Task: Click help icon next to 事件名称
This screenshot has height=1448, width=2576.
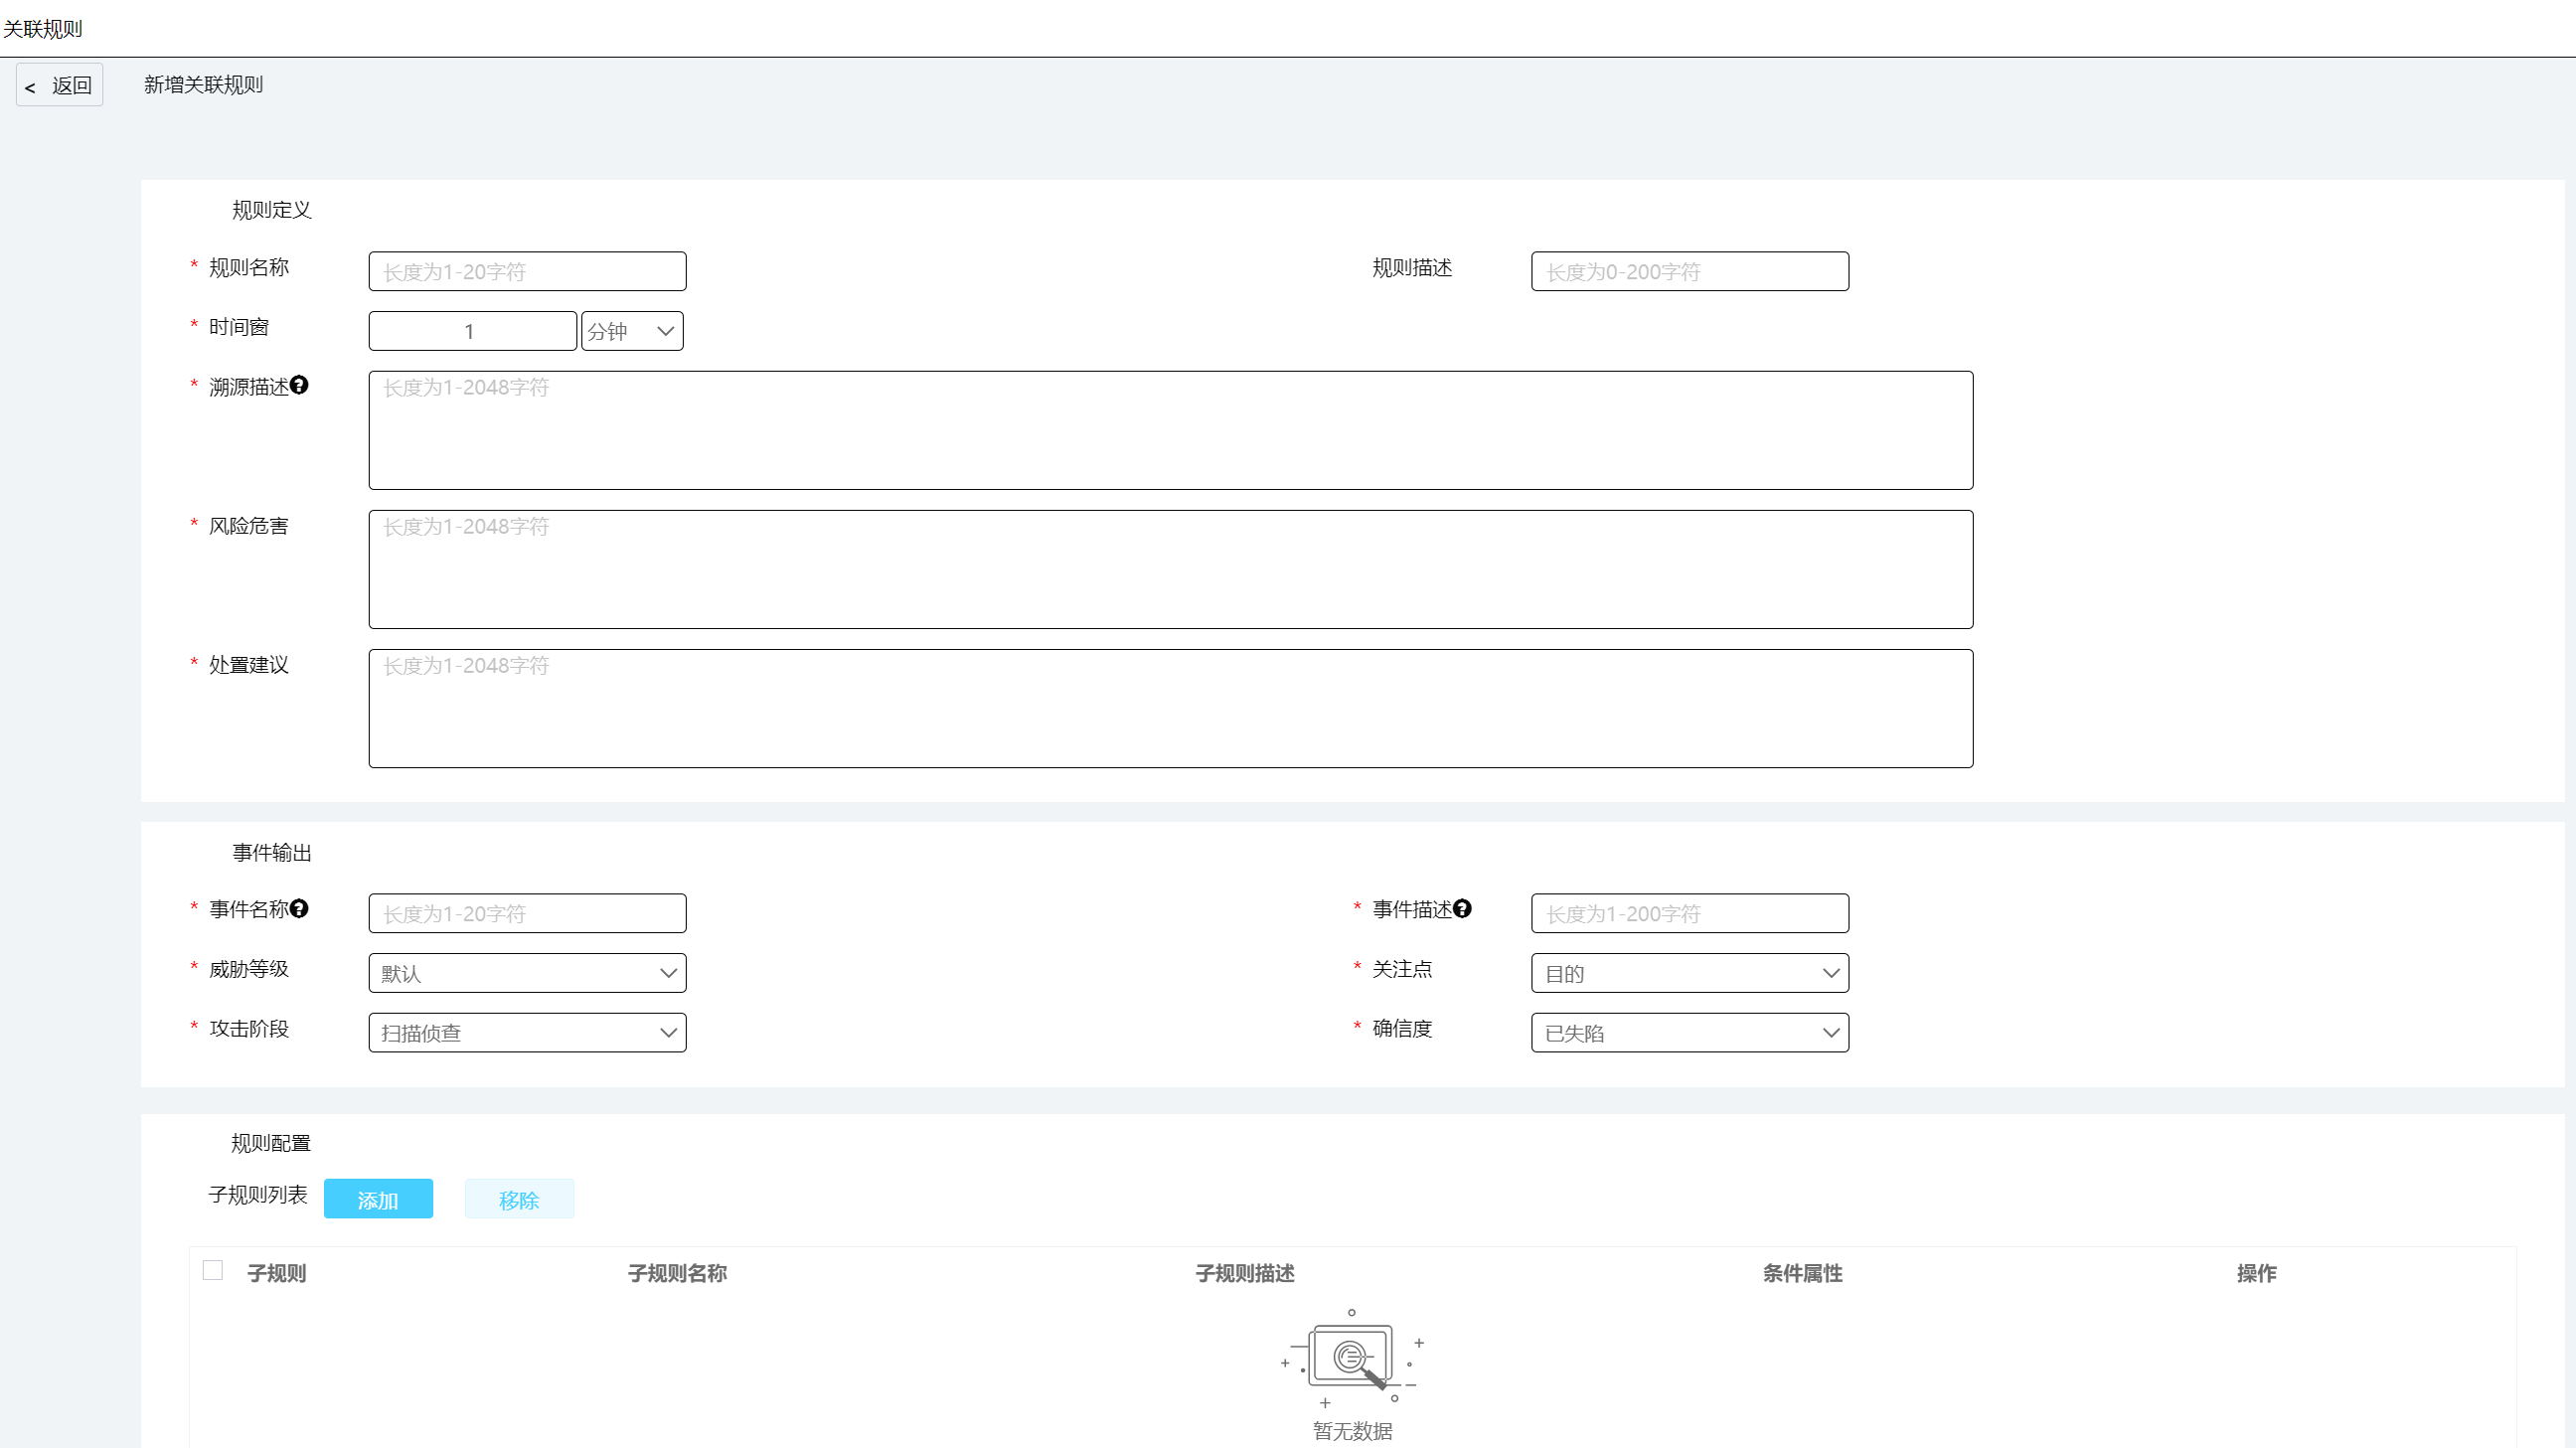Action: pyautogui.click(x=299, y=908)
